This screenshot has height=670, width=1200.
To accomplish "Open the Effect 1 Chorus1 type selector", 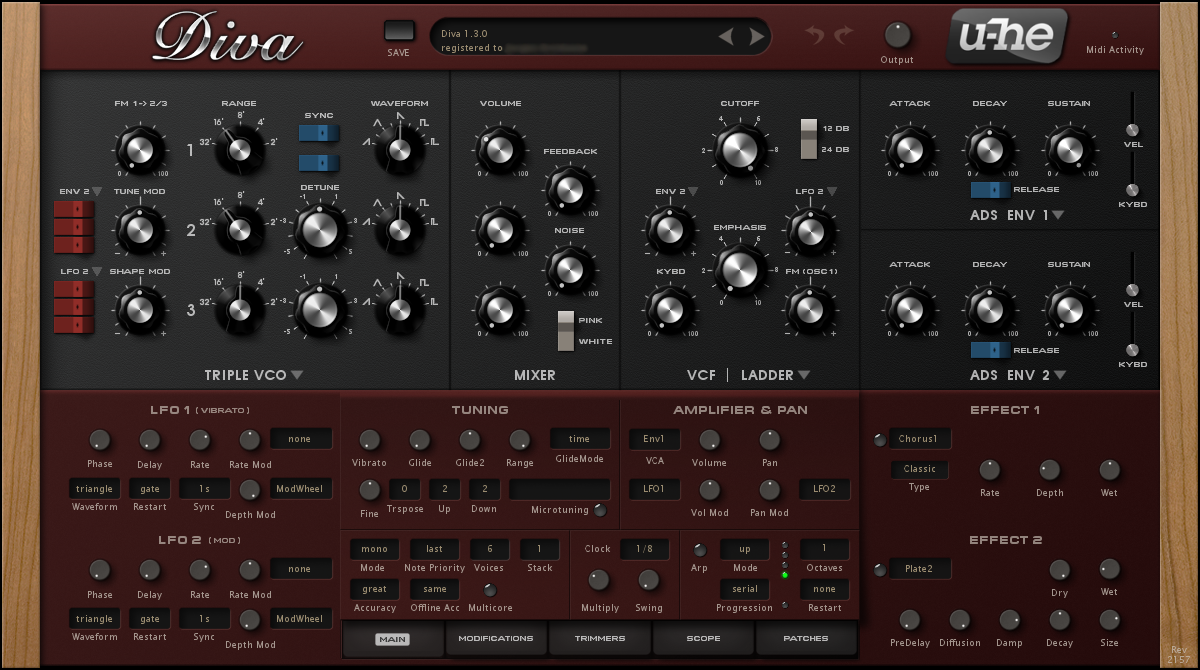I will point(920,439).
